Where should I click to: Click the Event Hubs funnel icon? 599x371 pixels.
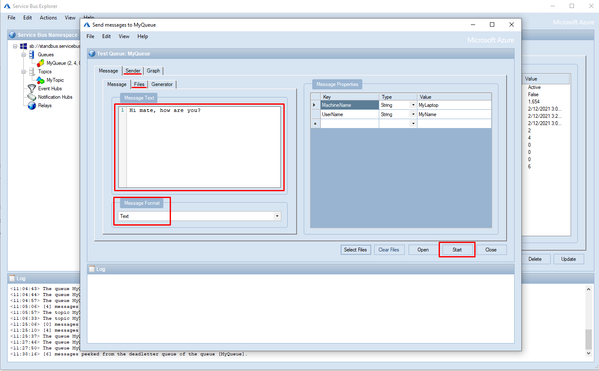[x=32, y=88]
